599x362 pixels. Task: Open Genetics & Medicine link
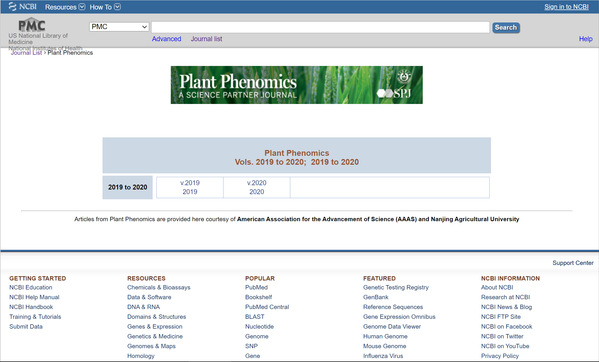[x=155, y=336]
